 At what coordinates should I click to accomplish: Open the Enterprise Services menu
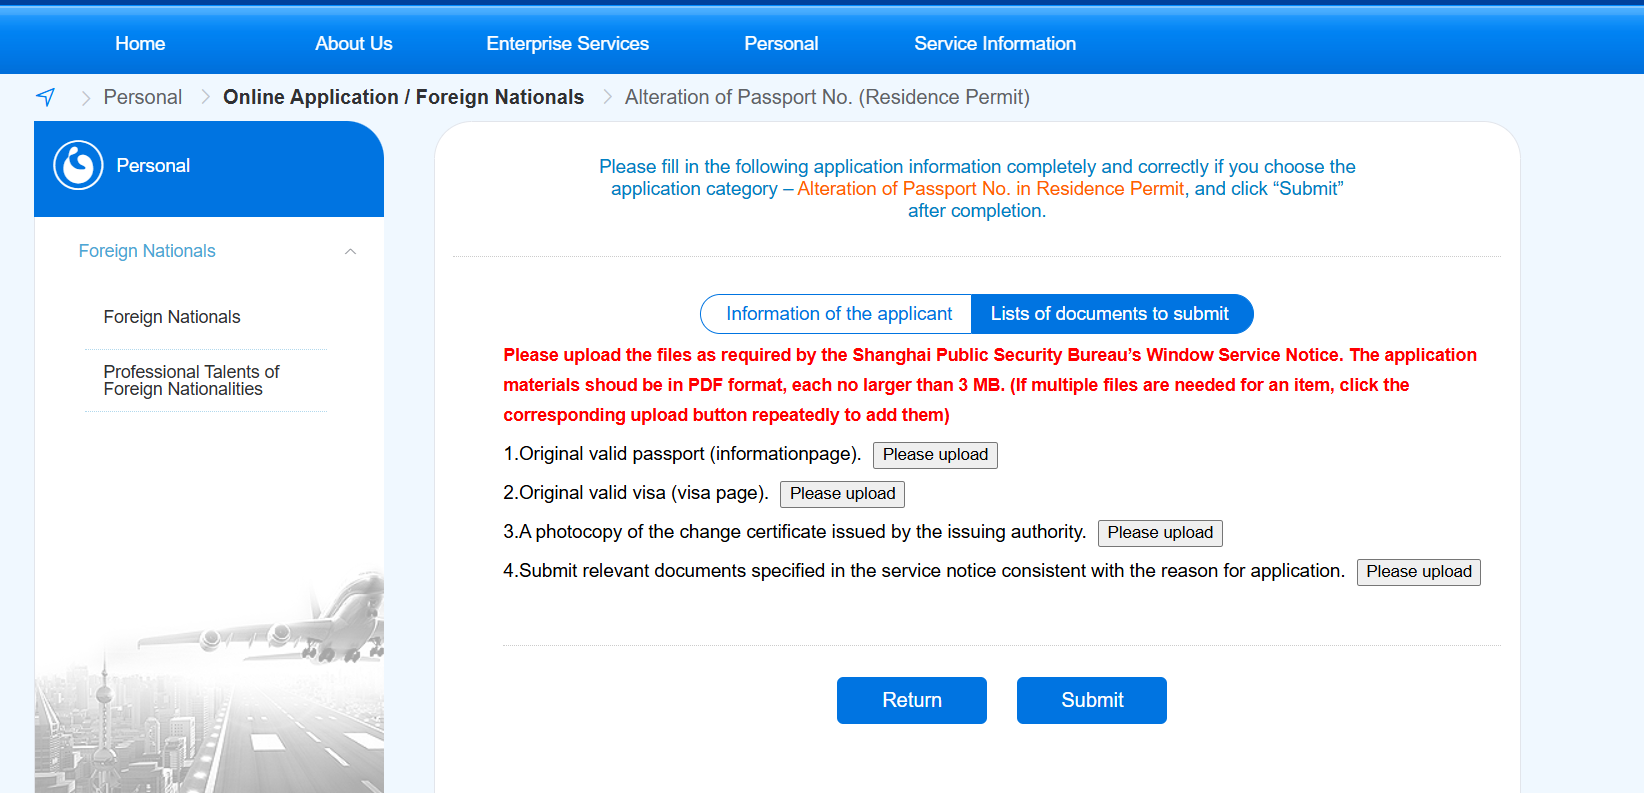tap(567, 43)
